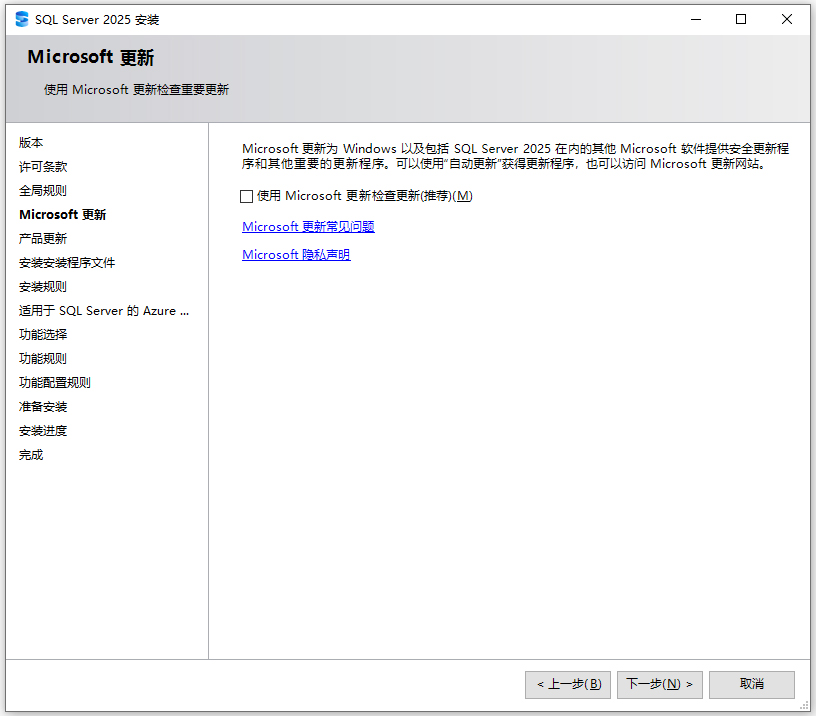Select the bold Microsoft 更新 sidebar step
The width and height of the screenshot is (816, 716).
pyautogui.click(x=62, y=214)
